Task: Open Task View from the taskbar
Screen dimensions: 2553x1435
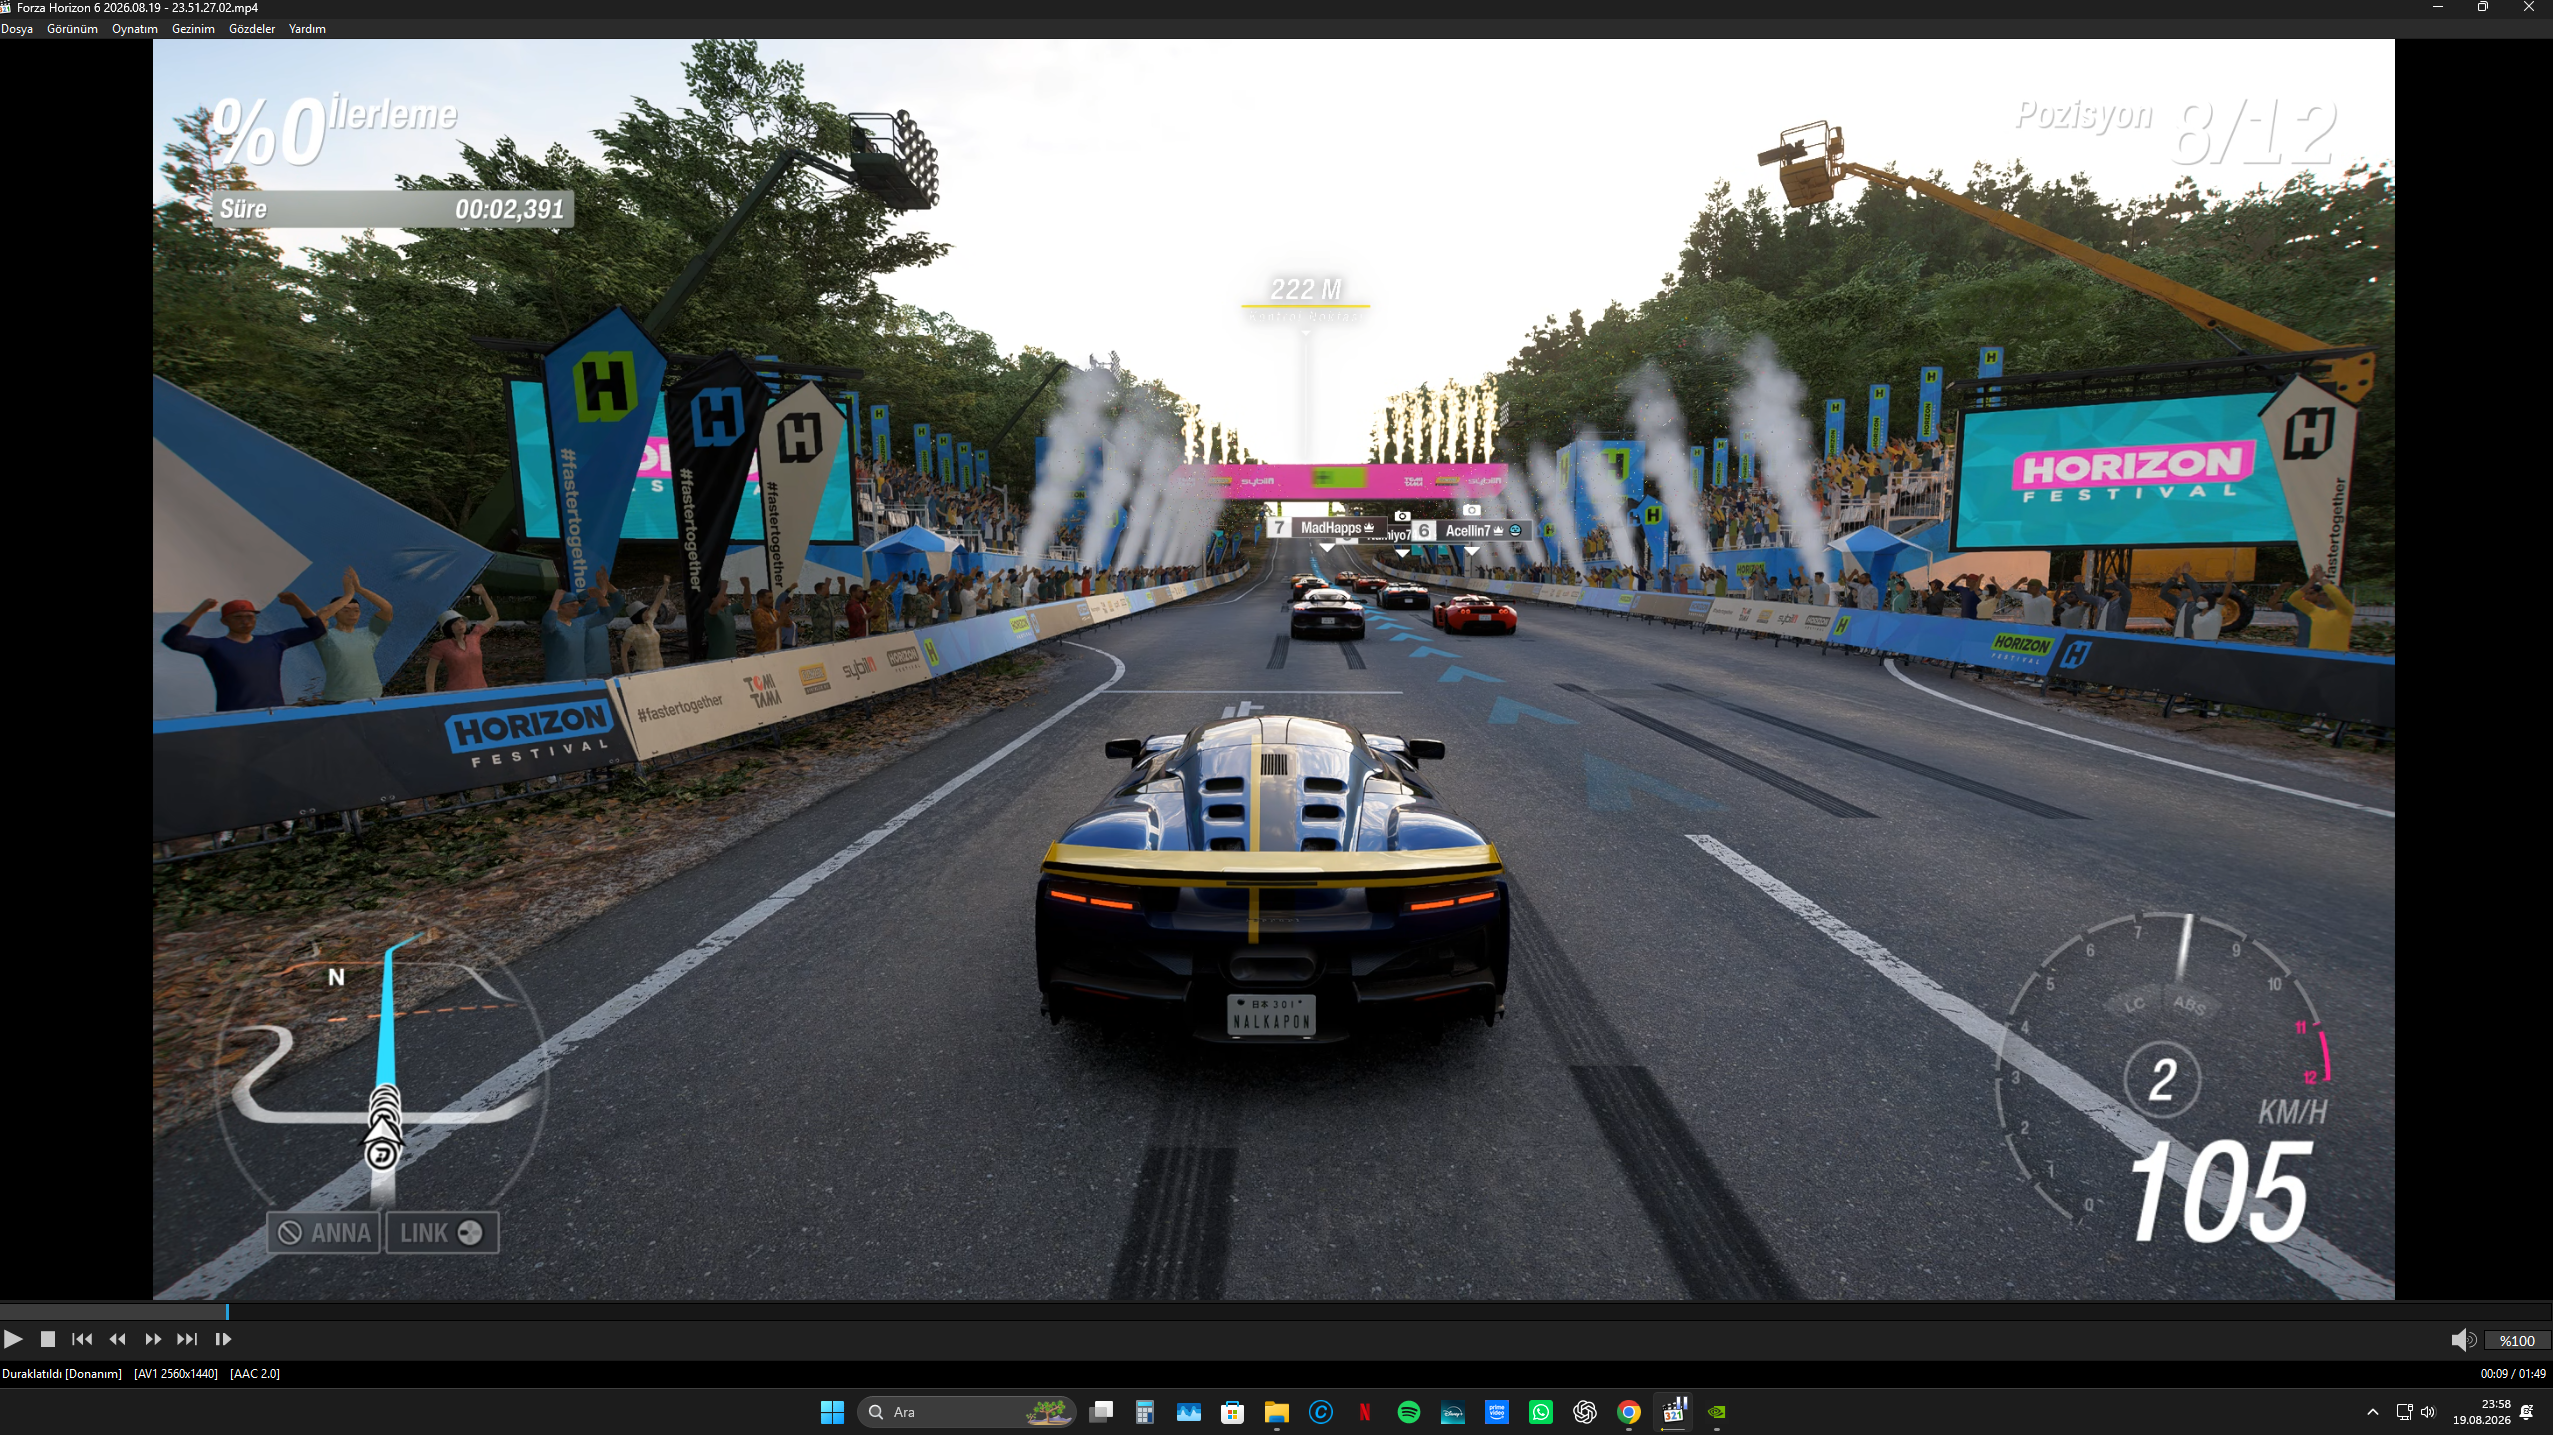Action: (x=1101, y=1412)
